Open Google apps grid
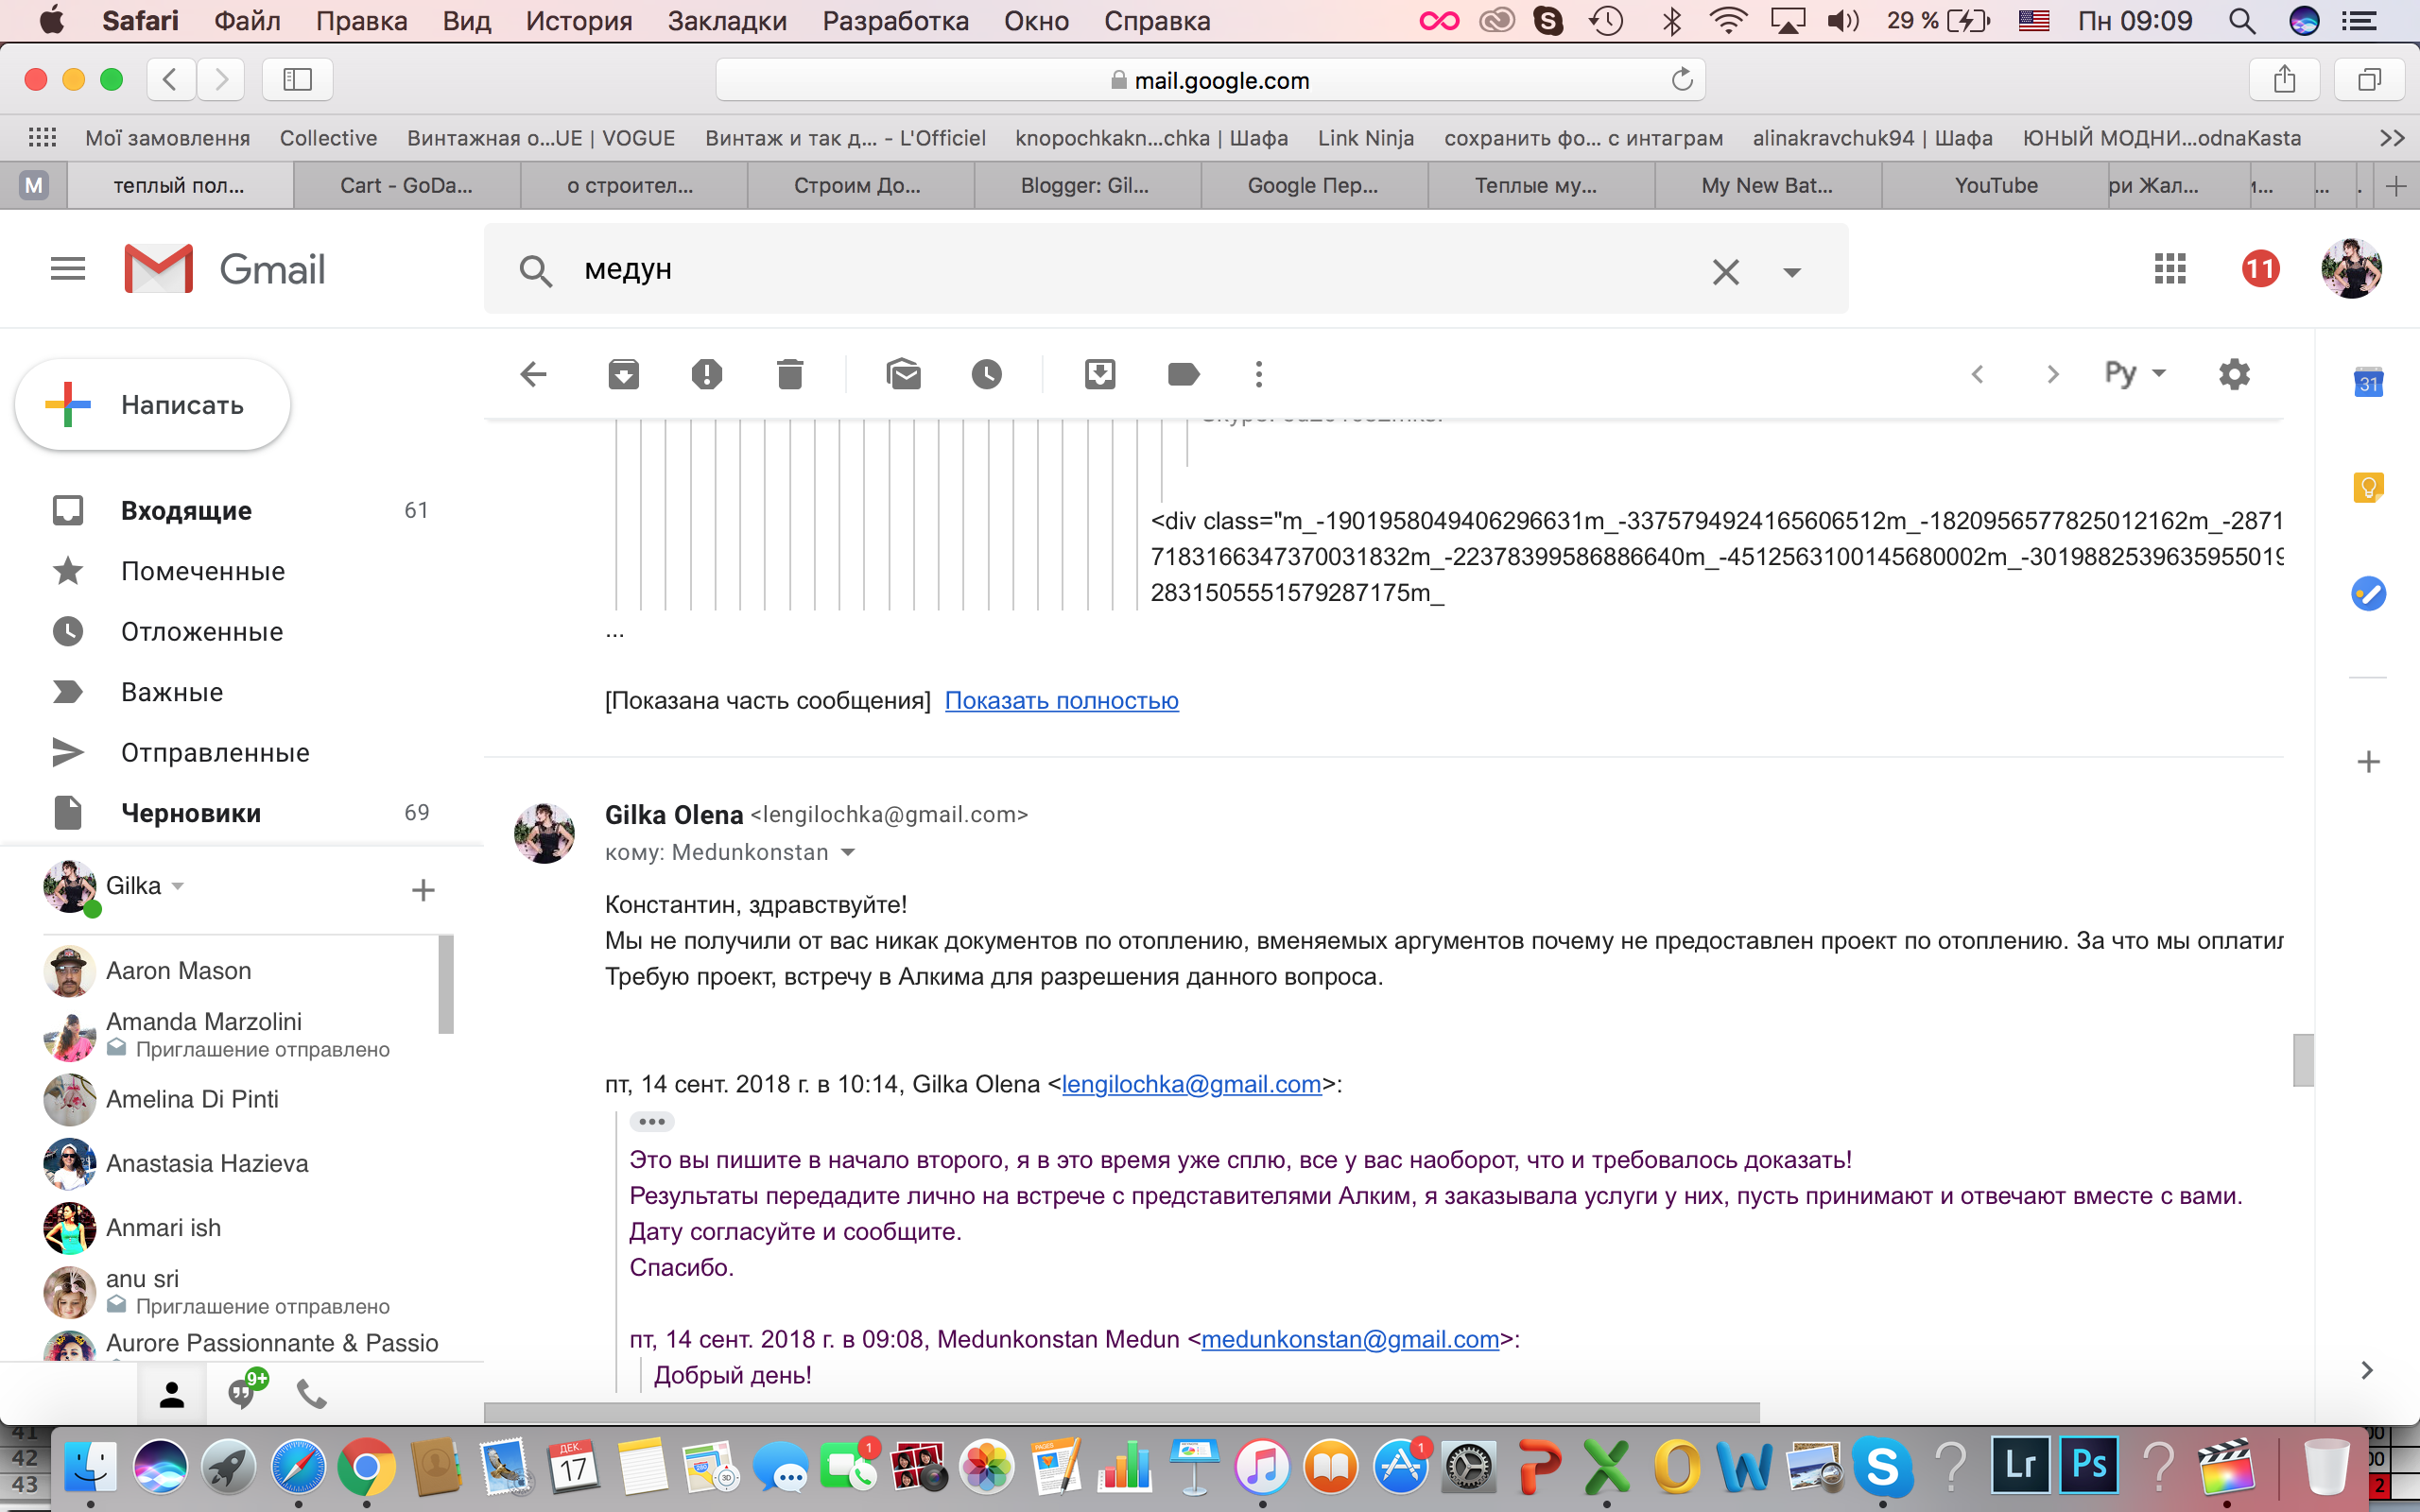Viewport: 2420px width, 1512px height. (x=2170, y=268)
